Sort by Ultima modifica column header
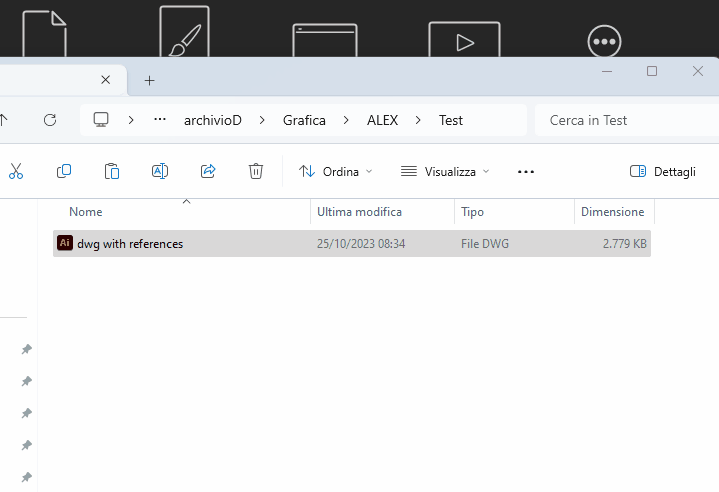 [360, 212]
